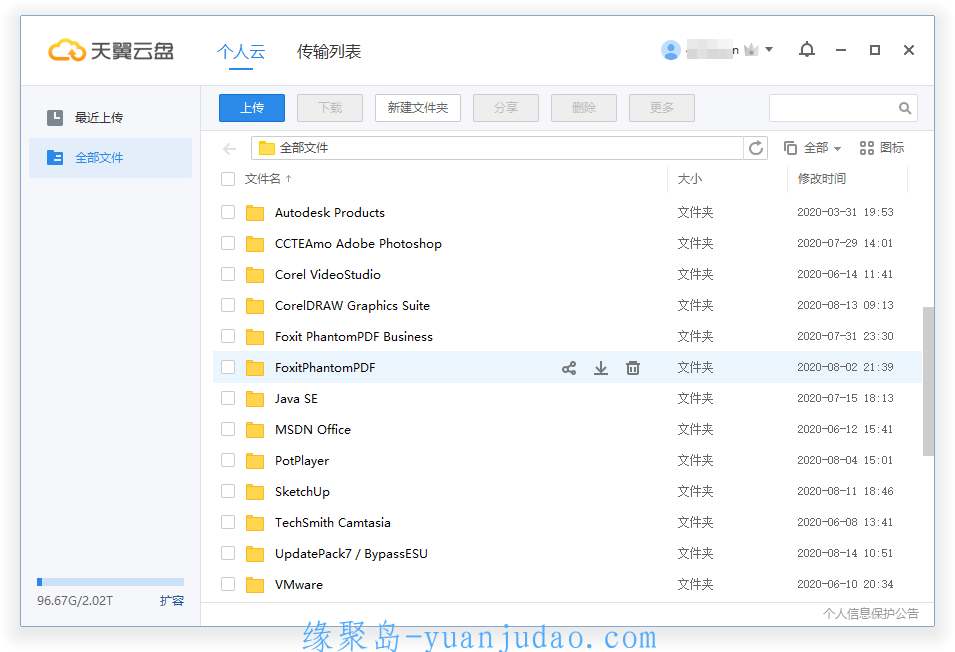Go back using the left arrow icon
The image size is (955, 652).
230,149
